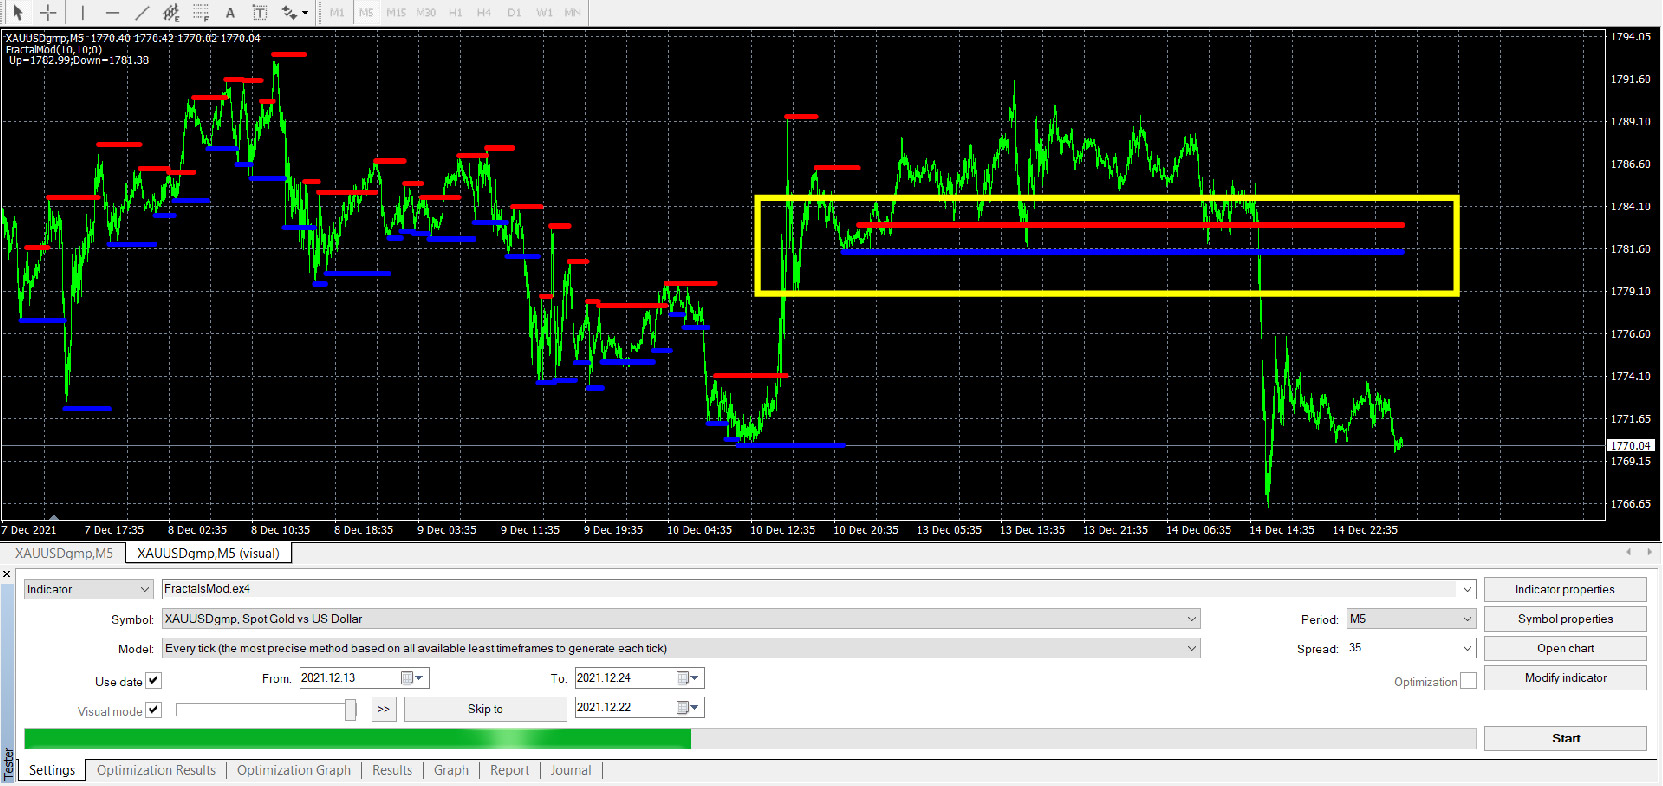Choose the vertical line drawing tool
Image resolution: width=1663 pixels, height=786 pixels.
[x=83, y=13]
